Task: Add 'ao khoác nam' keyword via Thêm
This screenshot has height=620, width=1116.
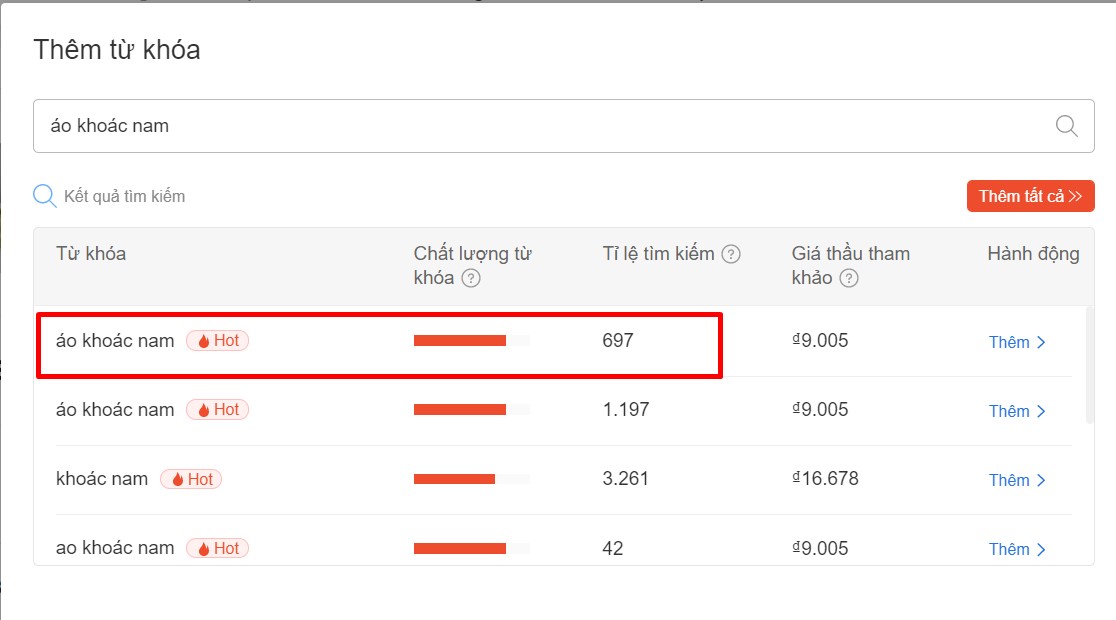Action: point(1017,549)
